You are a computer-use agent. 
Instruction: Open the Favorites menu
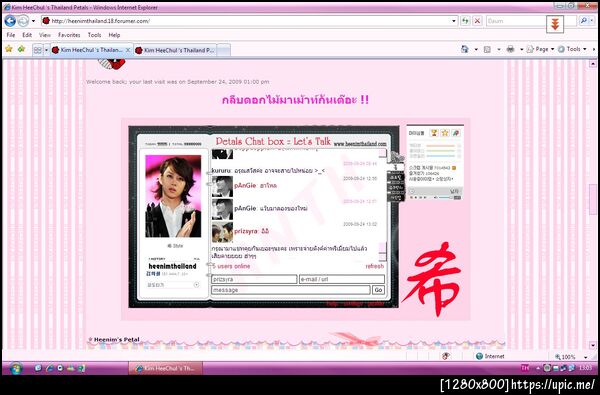[69, 35]
